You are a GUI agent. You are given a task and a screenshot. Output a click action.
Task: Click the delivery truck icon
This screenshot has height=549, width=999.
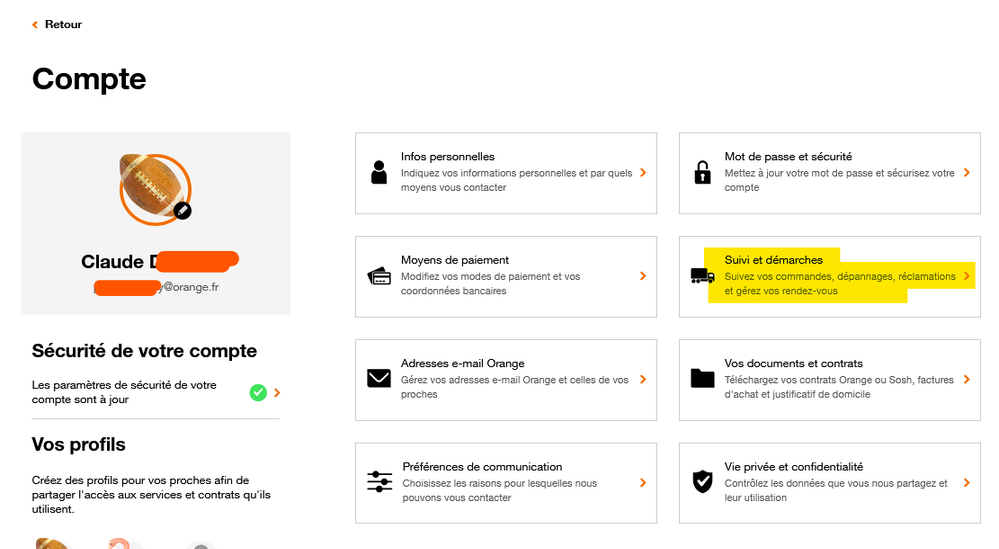(703, 276)
